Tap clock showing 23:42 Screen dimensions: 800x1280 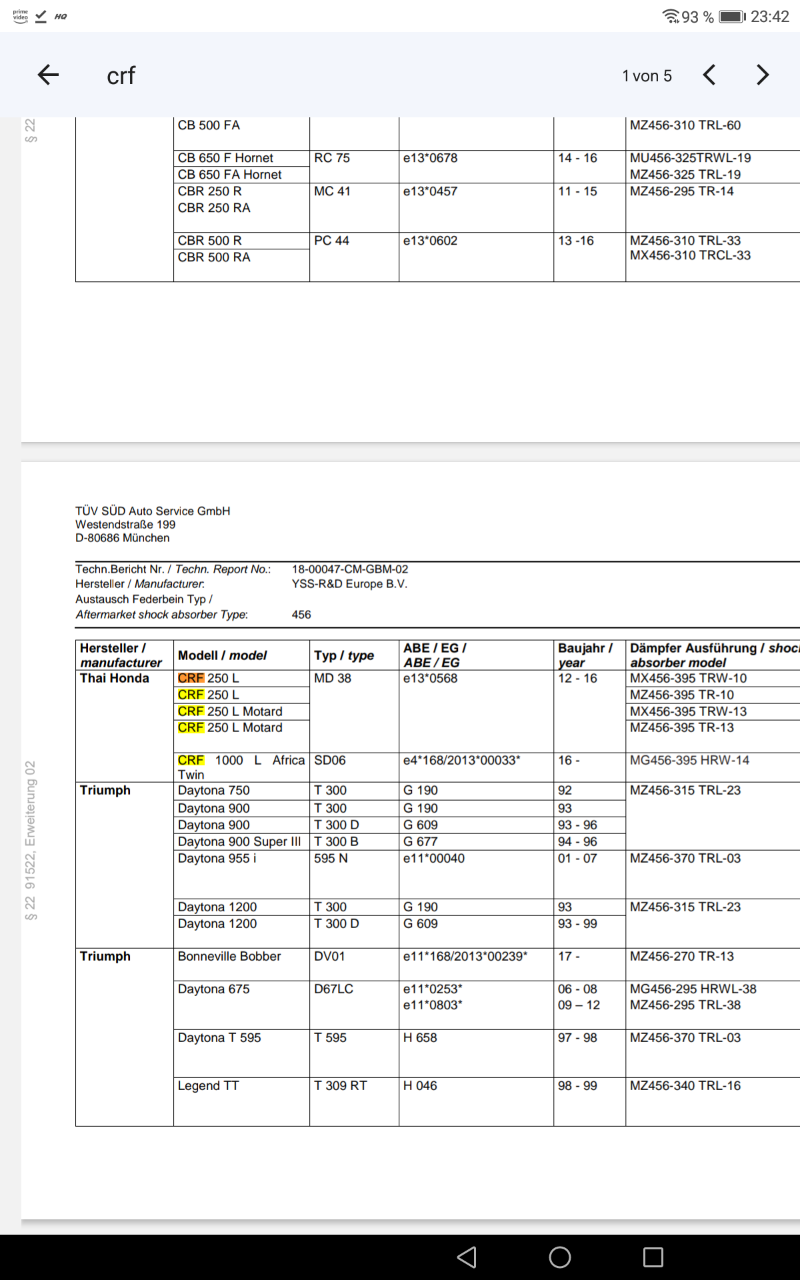tap(770, 16)
